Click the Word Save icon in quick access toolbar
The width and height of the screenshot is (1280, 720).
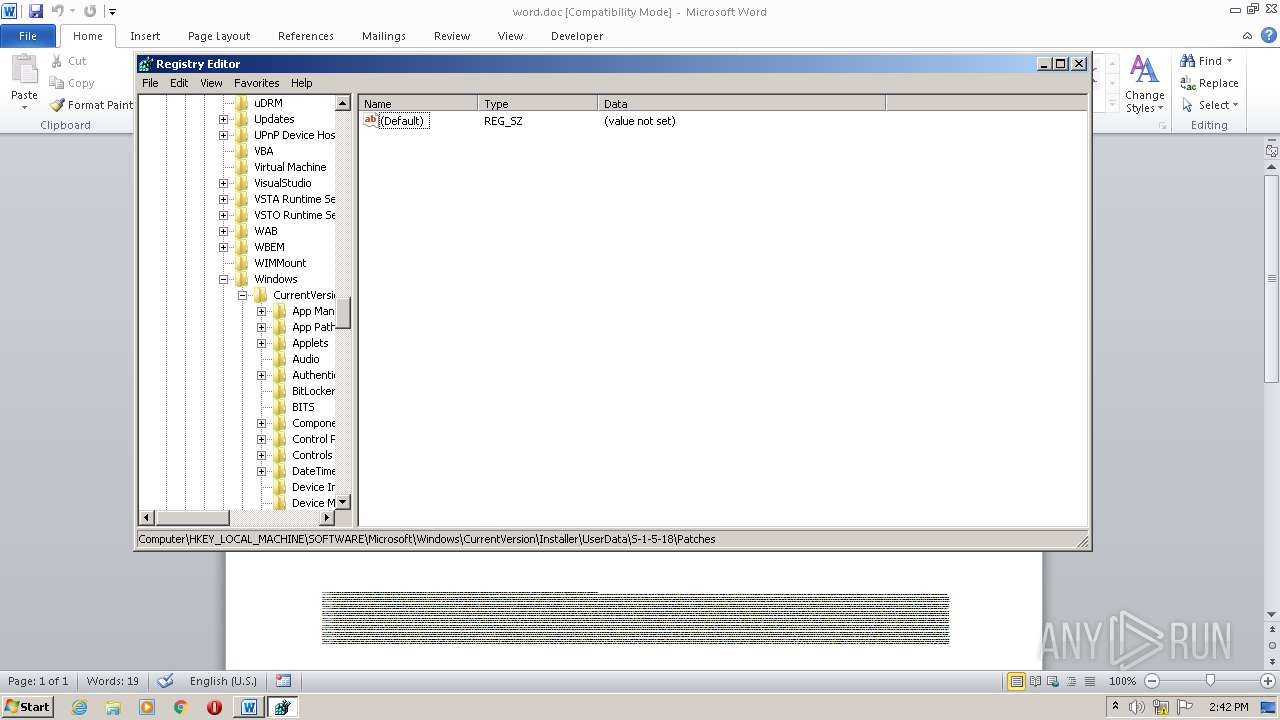tap(36, 11)
